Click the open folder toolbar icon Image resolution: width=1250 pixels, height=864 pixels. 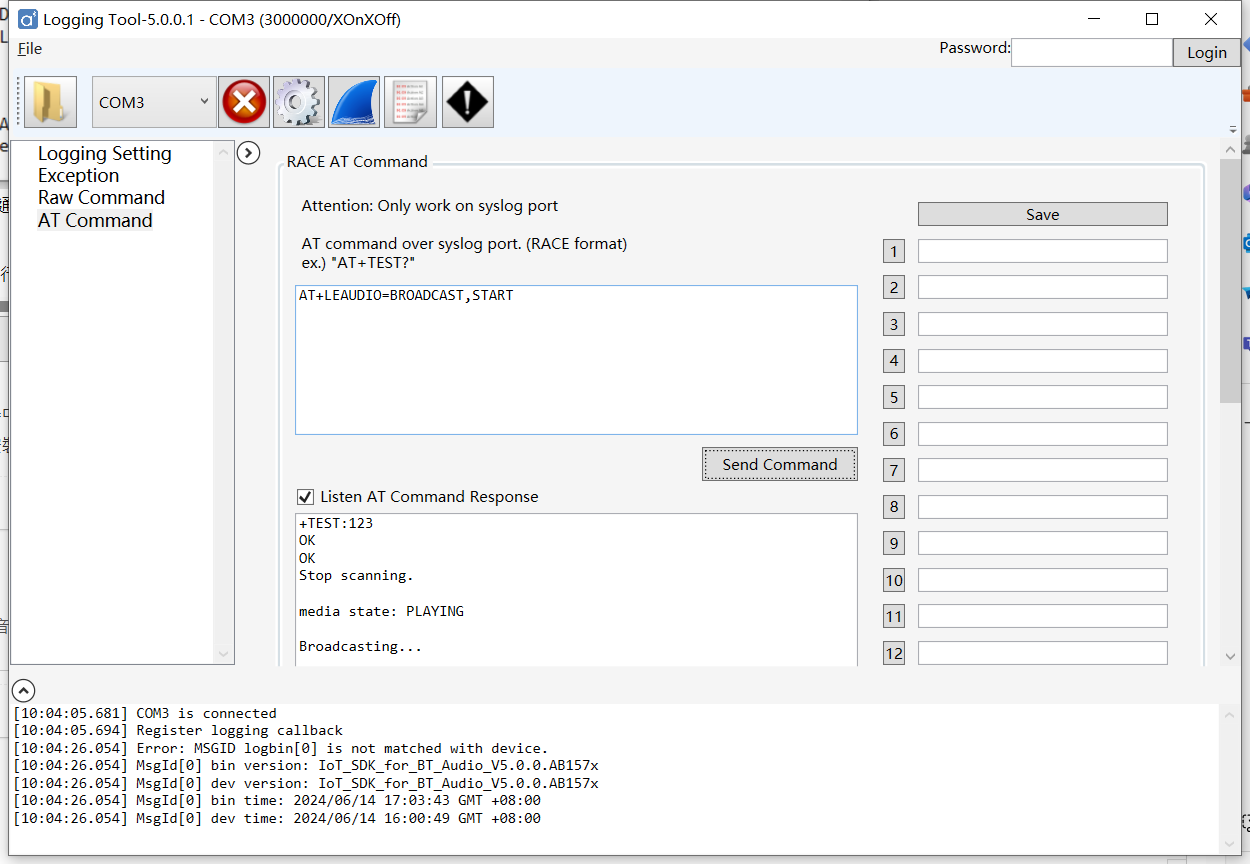tap(50, 102)
